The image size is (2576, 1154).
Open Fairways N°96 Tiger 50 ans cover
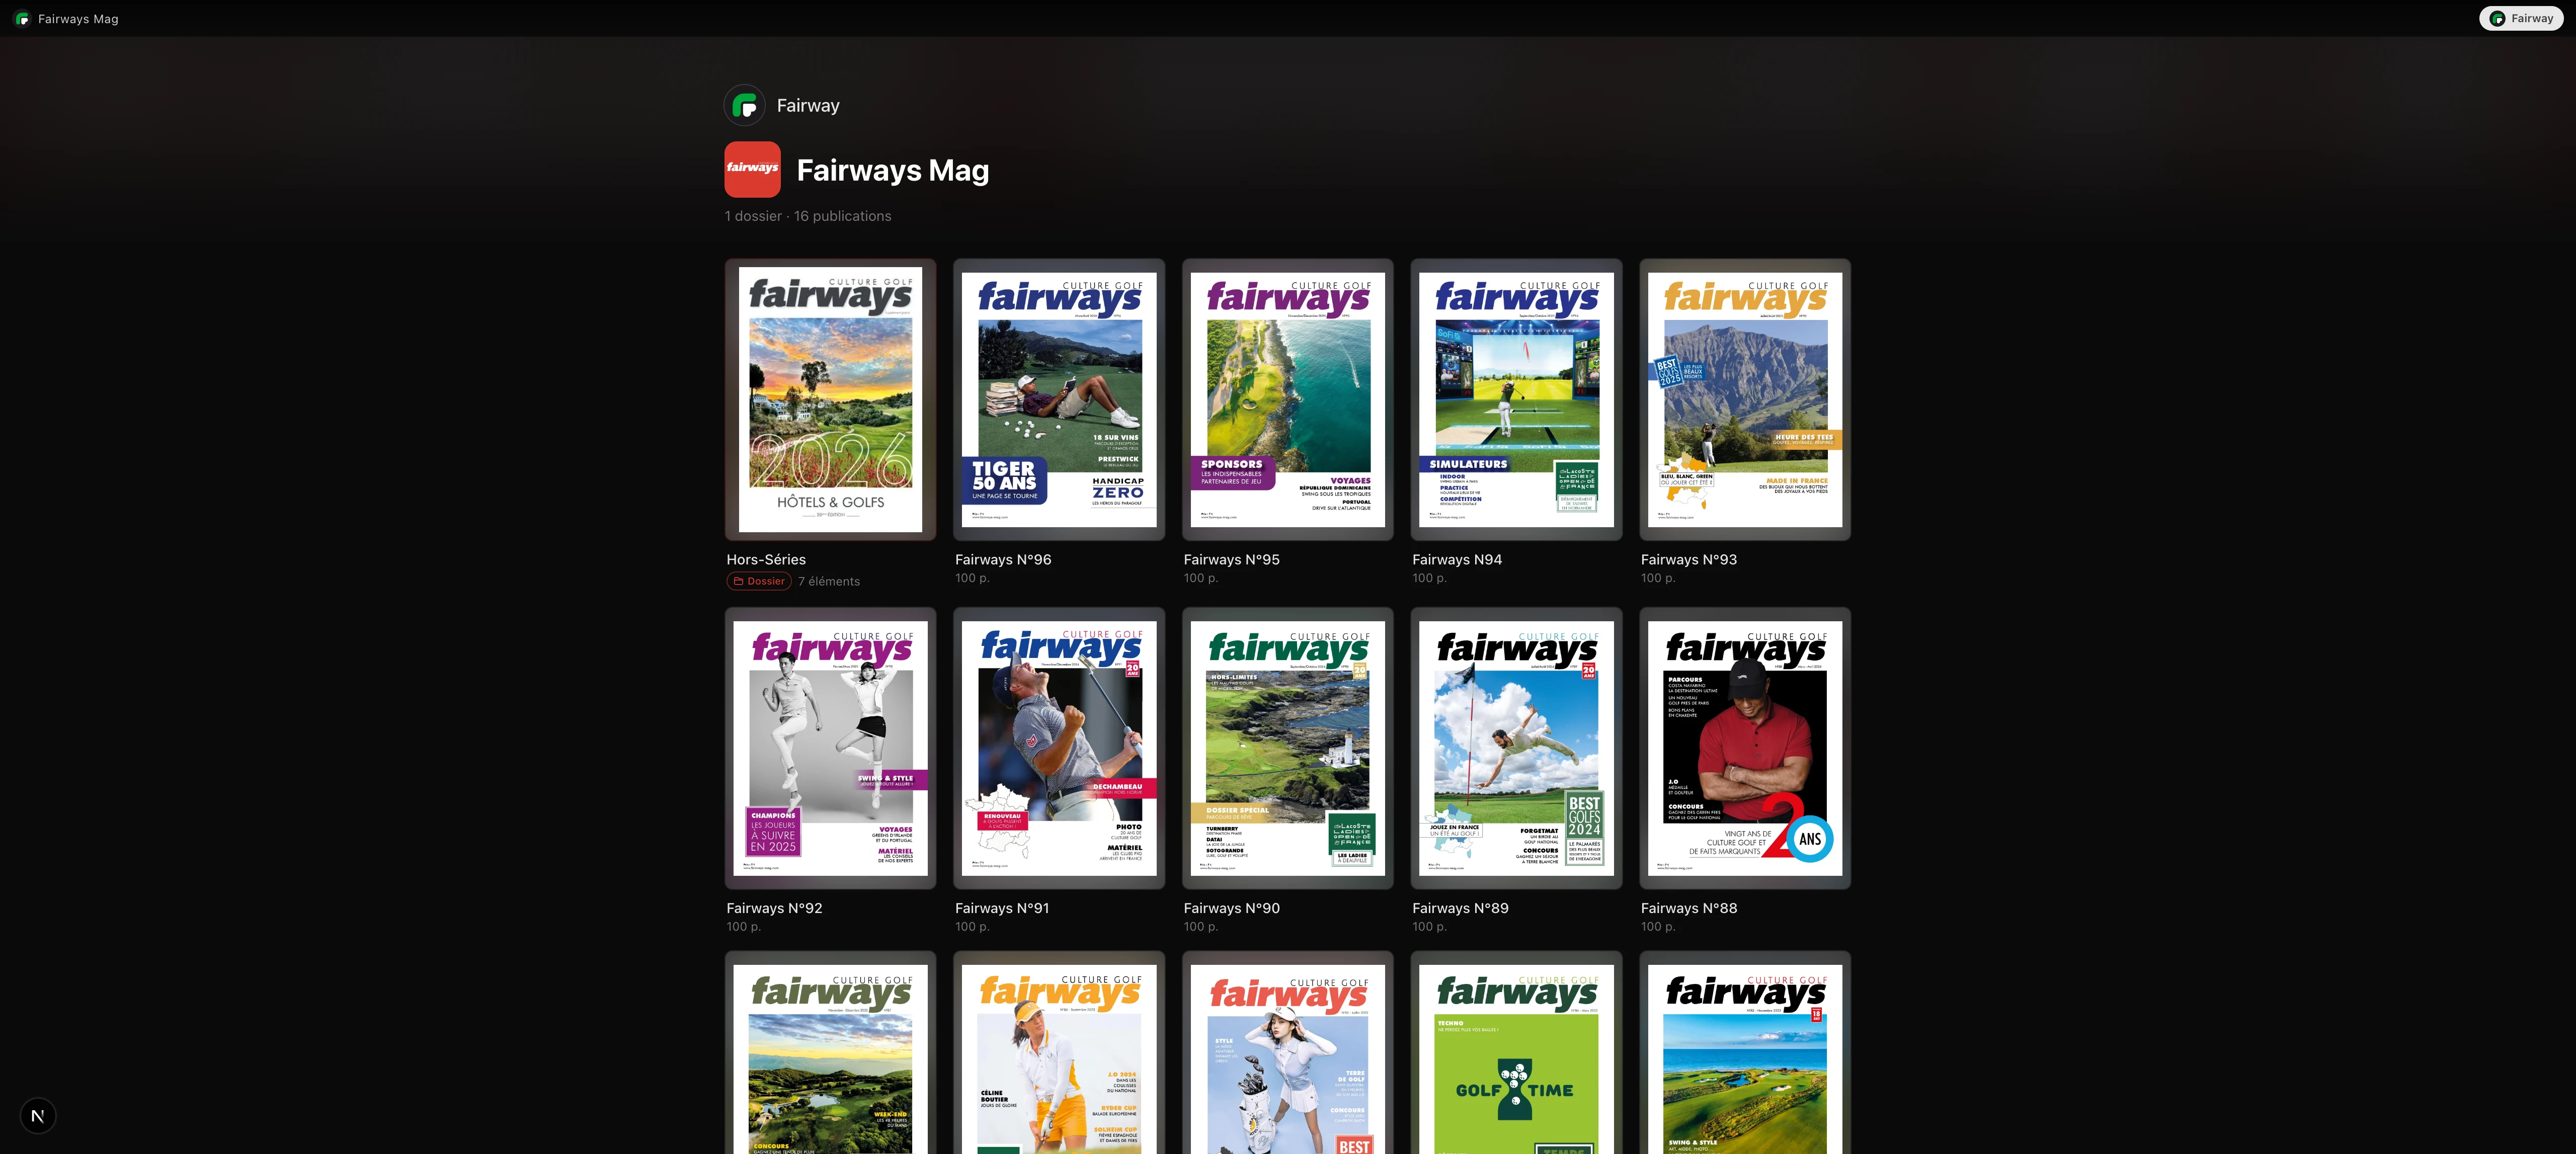[x=1059, y=400]
